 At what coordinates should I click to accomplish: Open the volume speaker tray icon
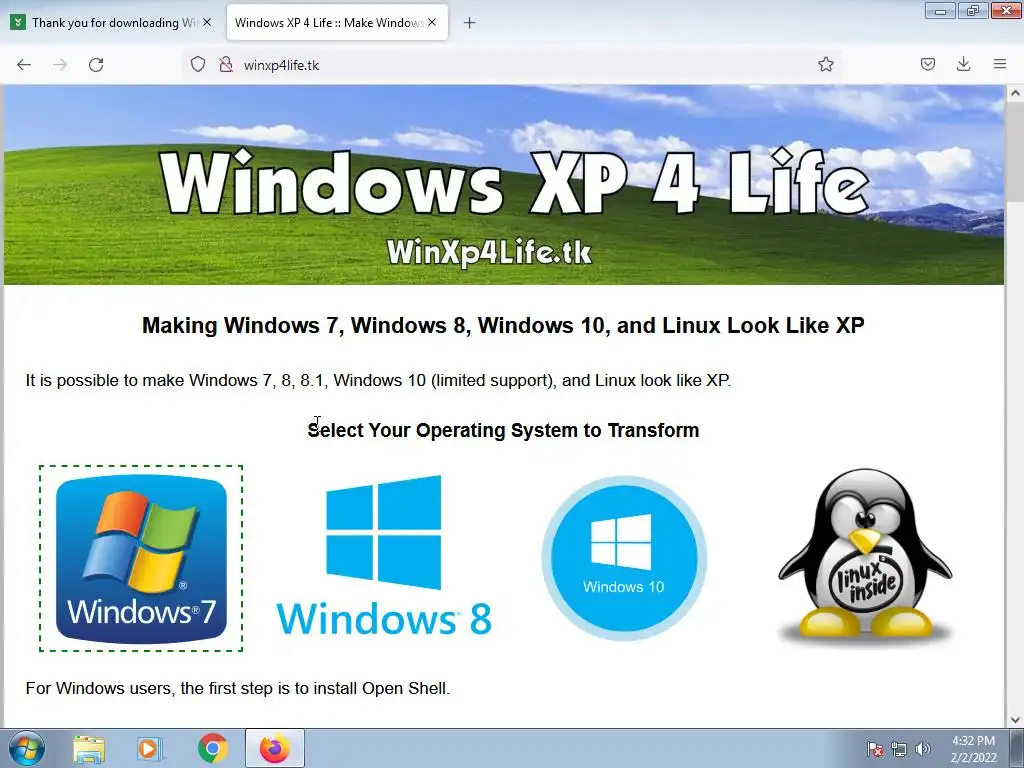[x=922, y=749]
